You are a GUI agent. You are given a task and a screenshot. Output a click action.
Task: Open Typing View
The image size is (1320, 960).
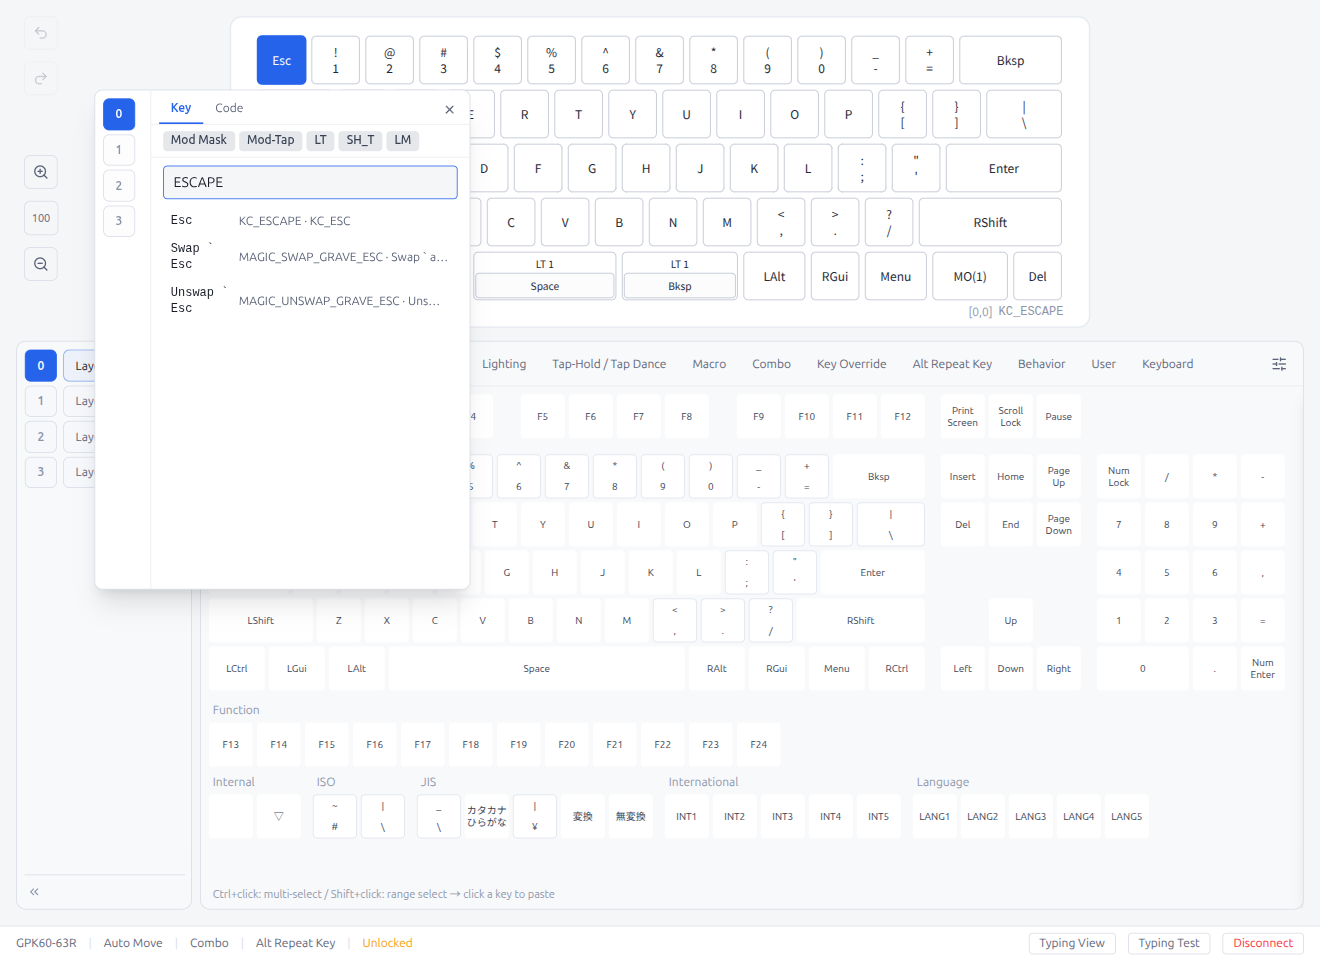[x=1072, y=943]
